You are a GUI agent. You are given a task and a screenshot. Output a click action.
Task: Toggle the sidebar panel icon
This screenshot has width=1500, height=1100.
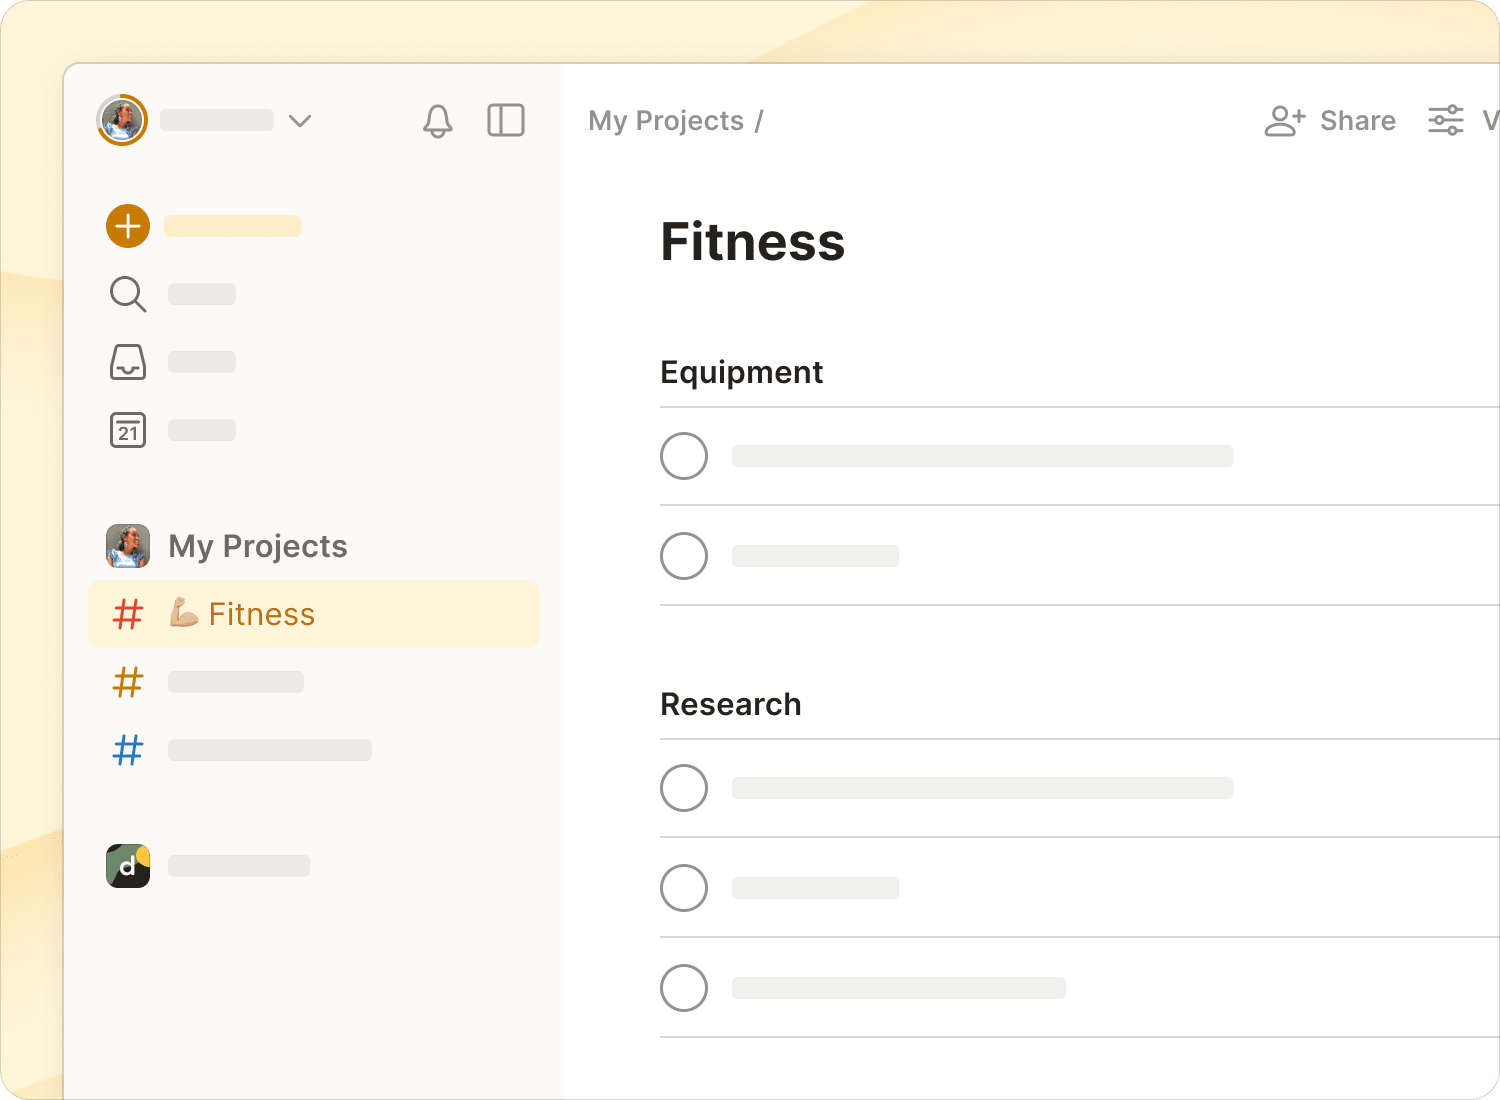click(x=506, y=121)
